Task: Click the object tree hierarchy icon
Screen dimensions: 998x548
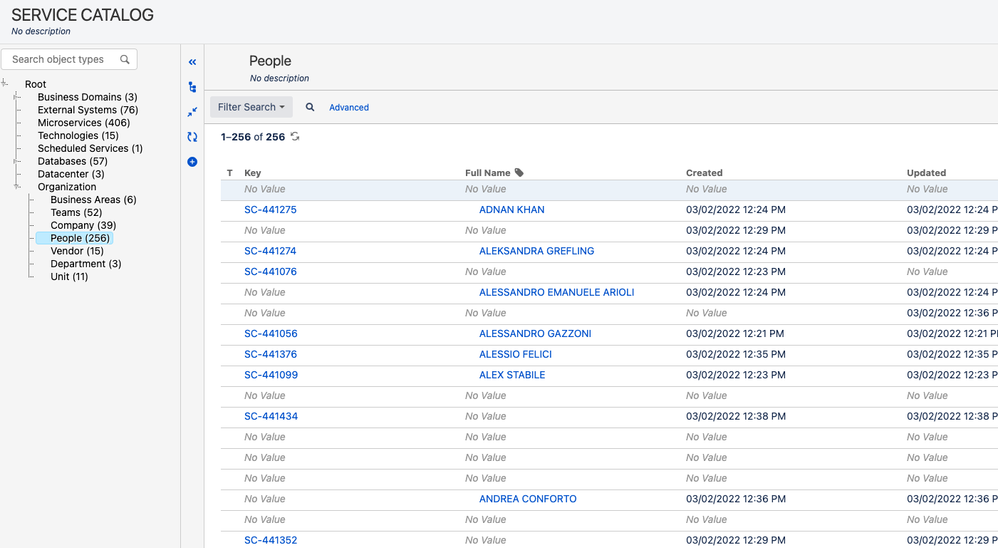Action: [x=192, y=87]
